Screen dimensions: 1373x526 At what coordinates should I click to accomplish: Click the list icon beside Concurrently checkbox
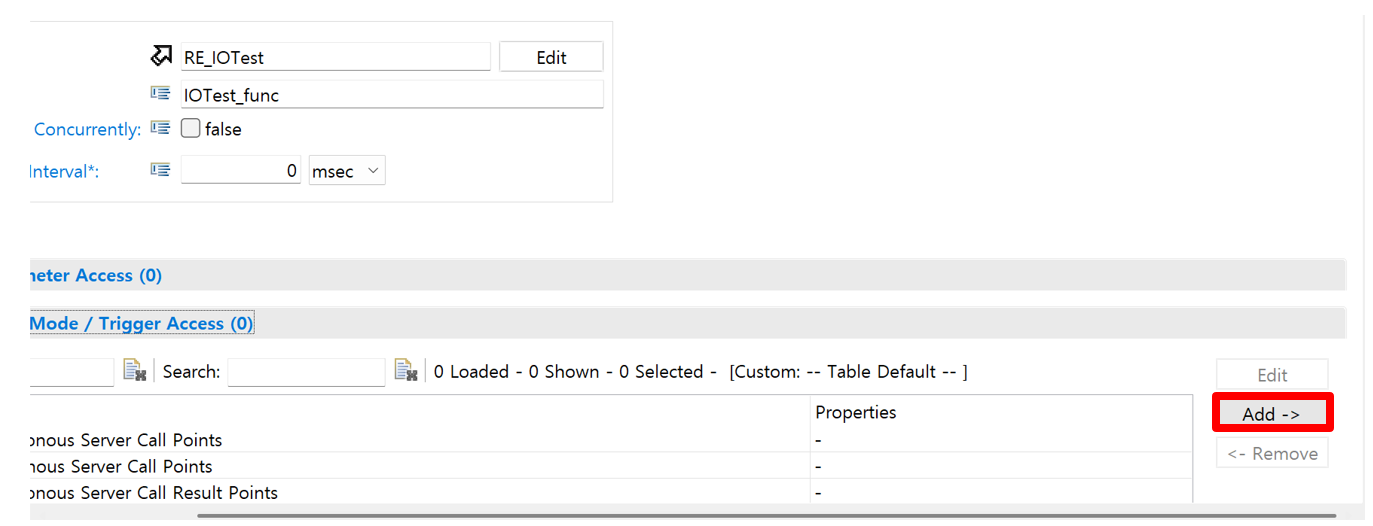(x=160, y=128)
